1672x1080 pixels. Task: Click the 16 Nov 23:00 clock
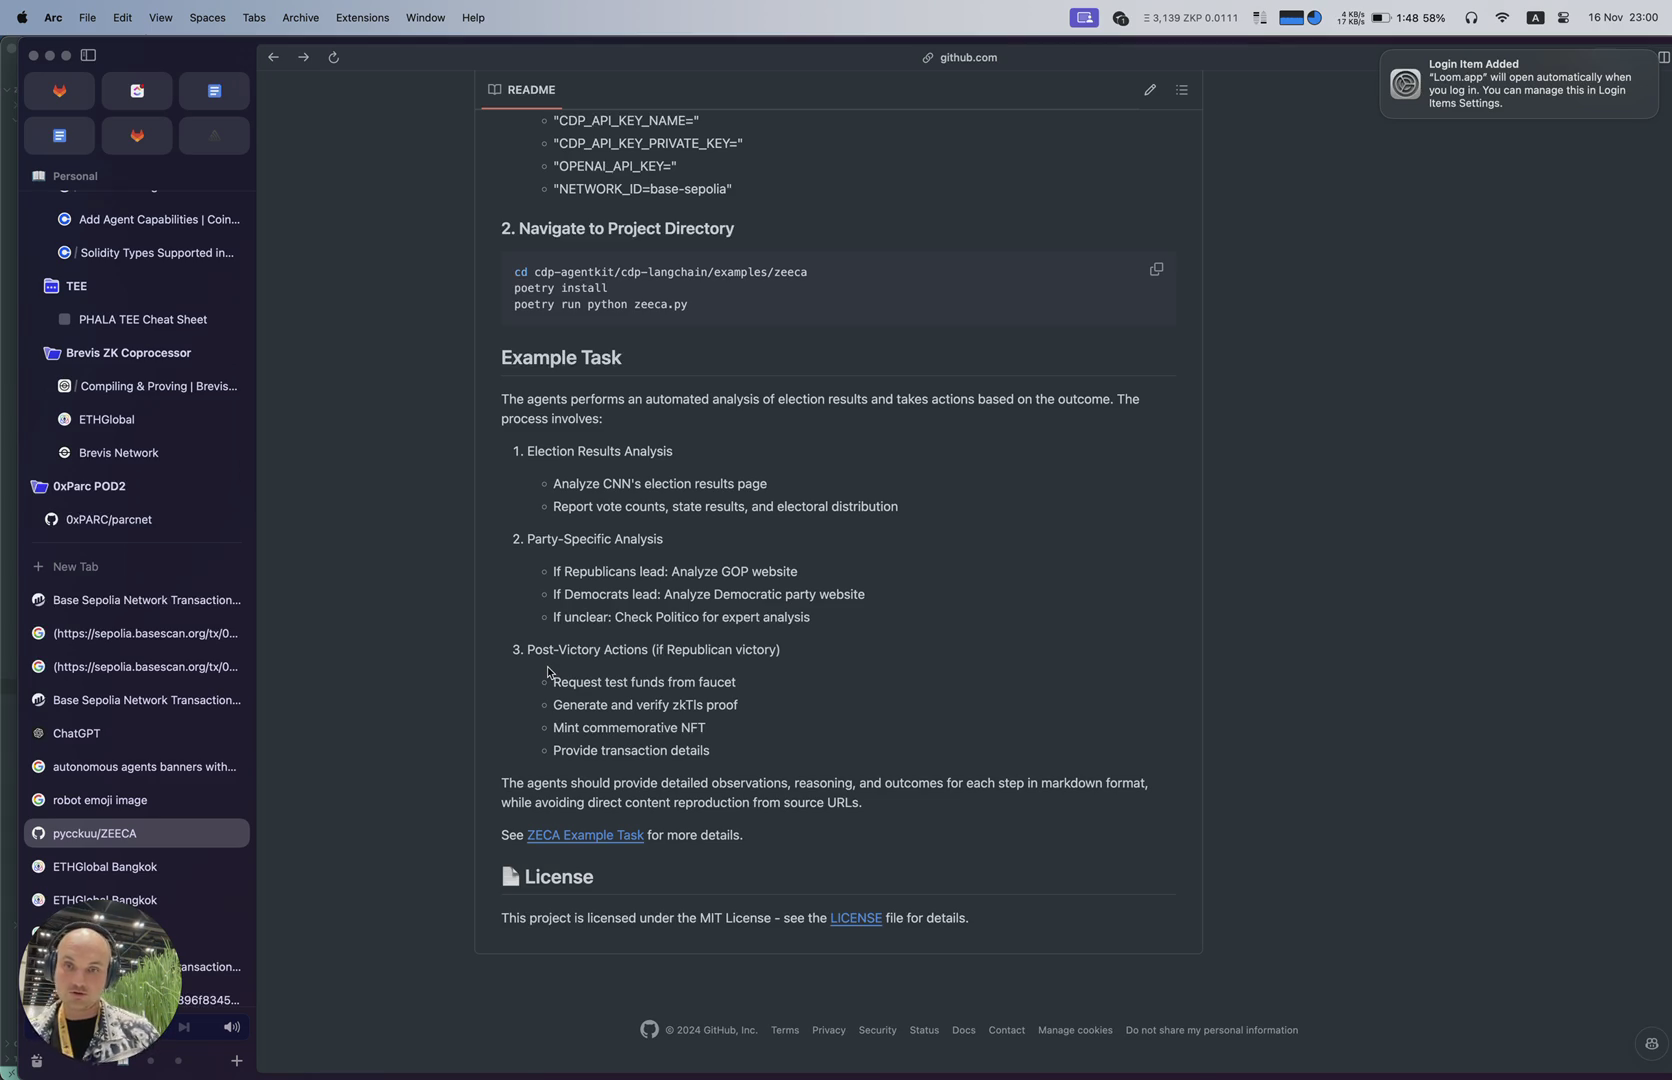click(x=1623, y=17)
